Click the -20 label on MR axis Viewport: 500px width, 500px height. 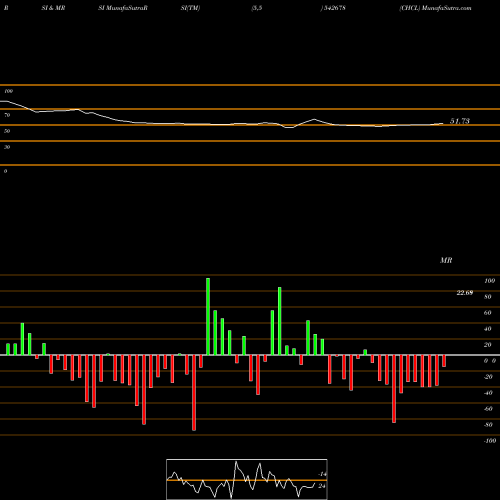[488, 377]
